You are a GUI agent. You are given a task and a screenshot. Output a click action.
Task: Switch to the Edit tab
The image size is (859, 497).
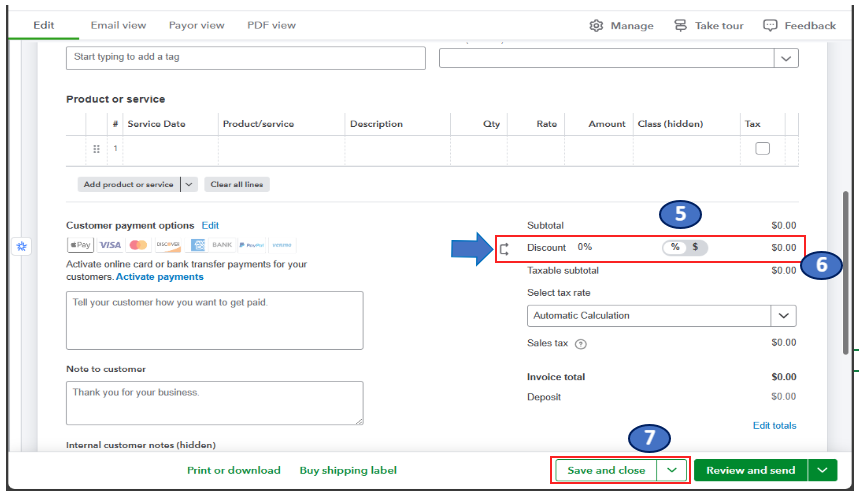(x=44, y=25)
